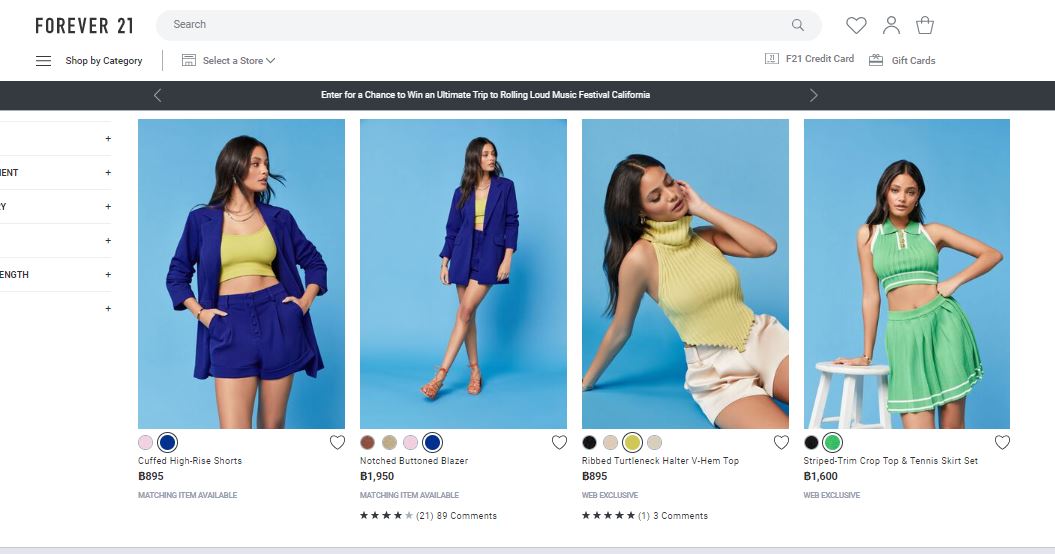Favorite the Cuffed High-Rise Shorts
Image resolution: width=1055 pixels, height=554 pixels.
337,442
